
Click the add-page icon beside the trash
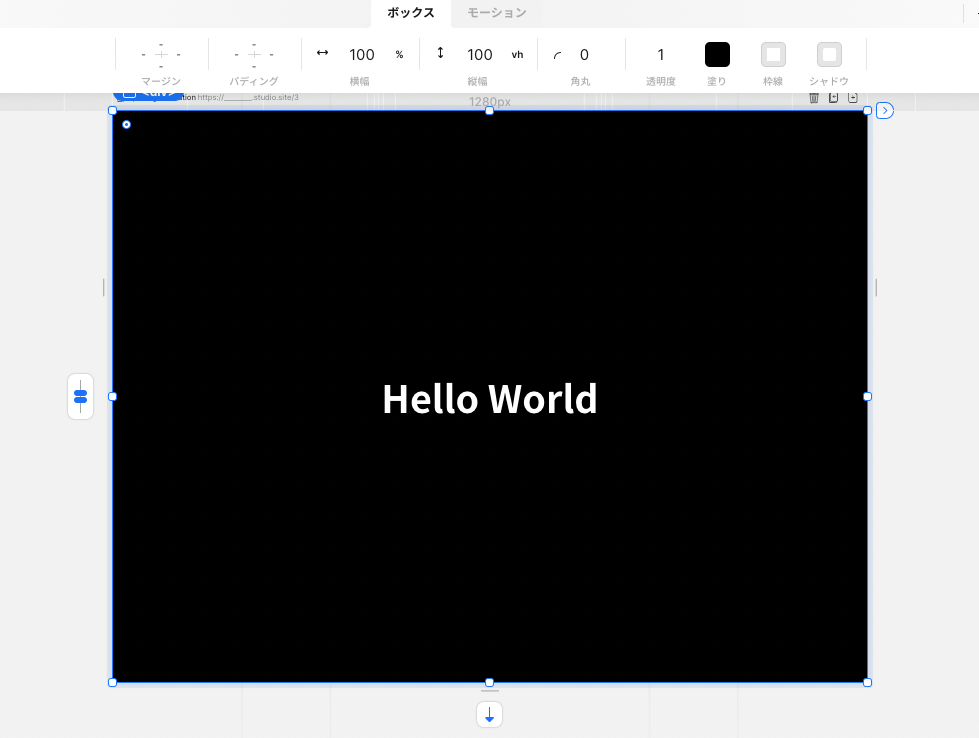834,98
